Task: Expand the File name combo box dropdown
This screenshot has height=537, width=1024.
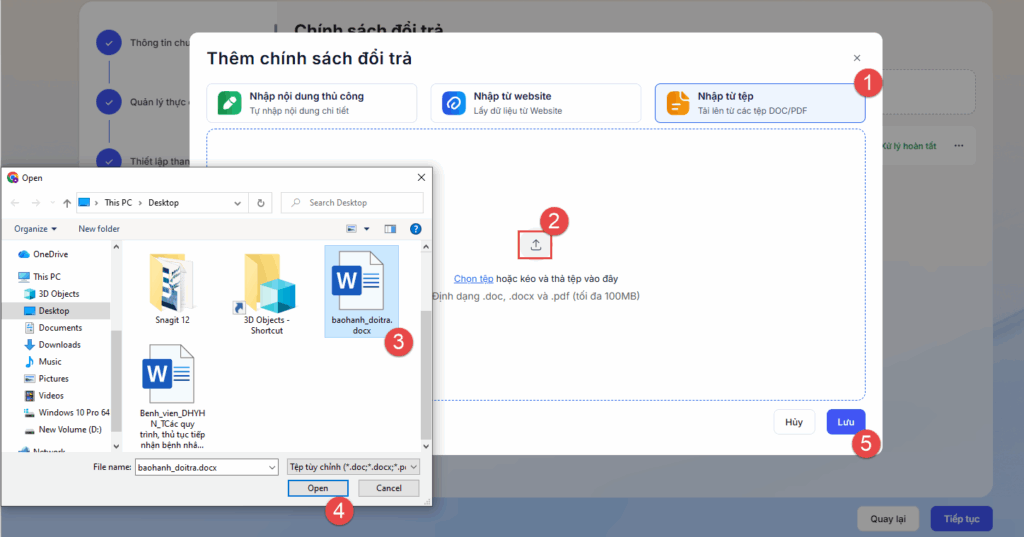Action: click(x=271, y=466)
